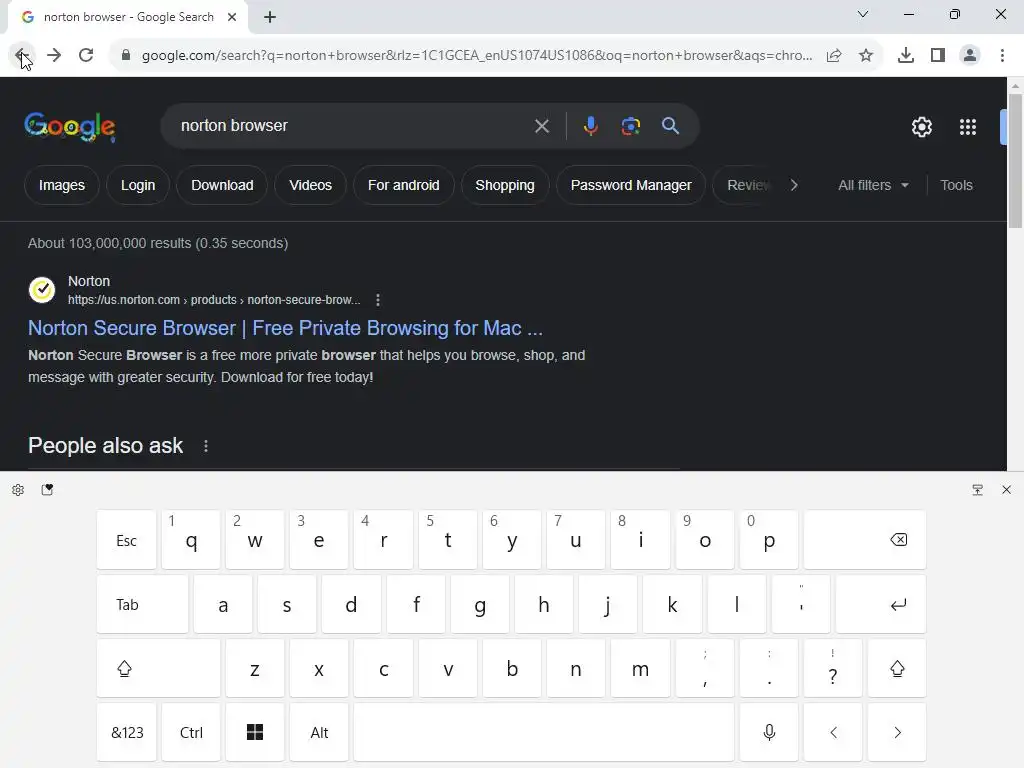Undock the touch keyboard
The image size is (1024, 768).
coord(977,490)
